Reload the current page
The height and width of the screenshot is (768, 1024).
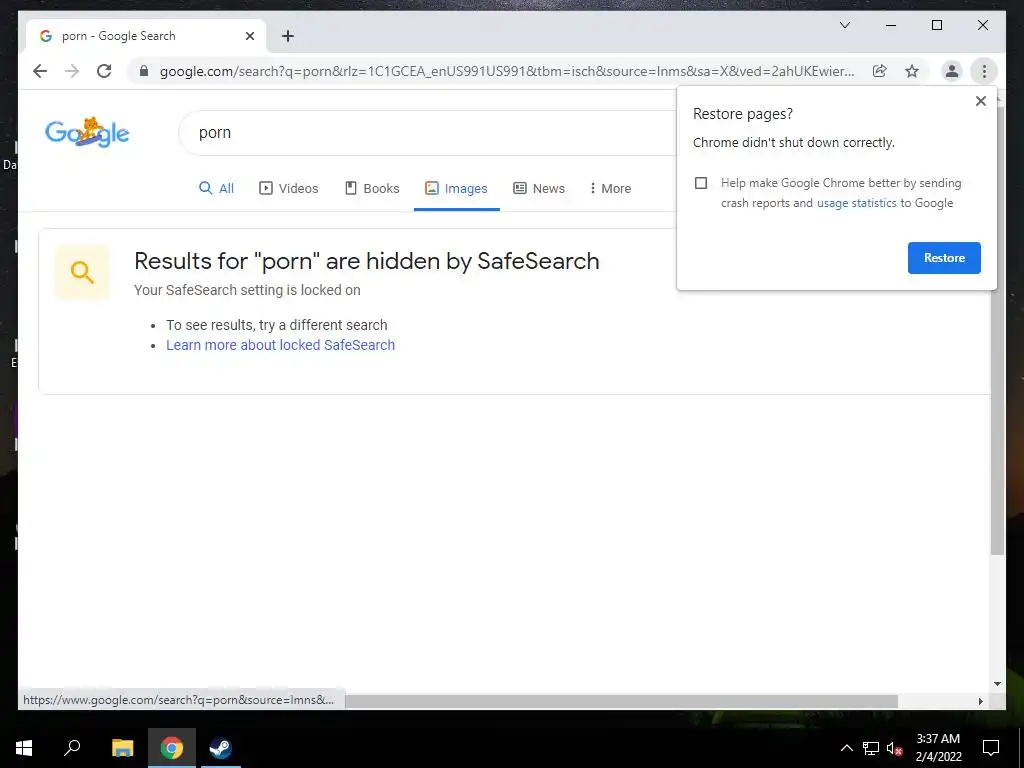point(104,71)
